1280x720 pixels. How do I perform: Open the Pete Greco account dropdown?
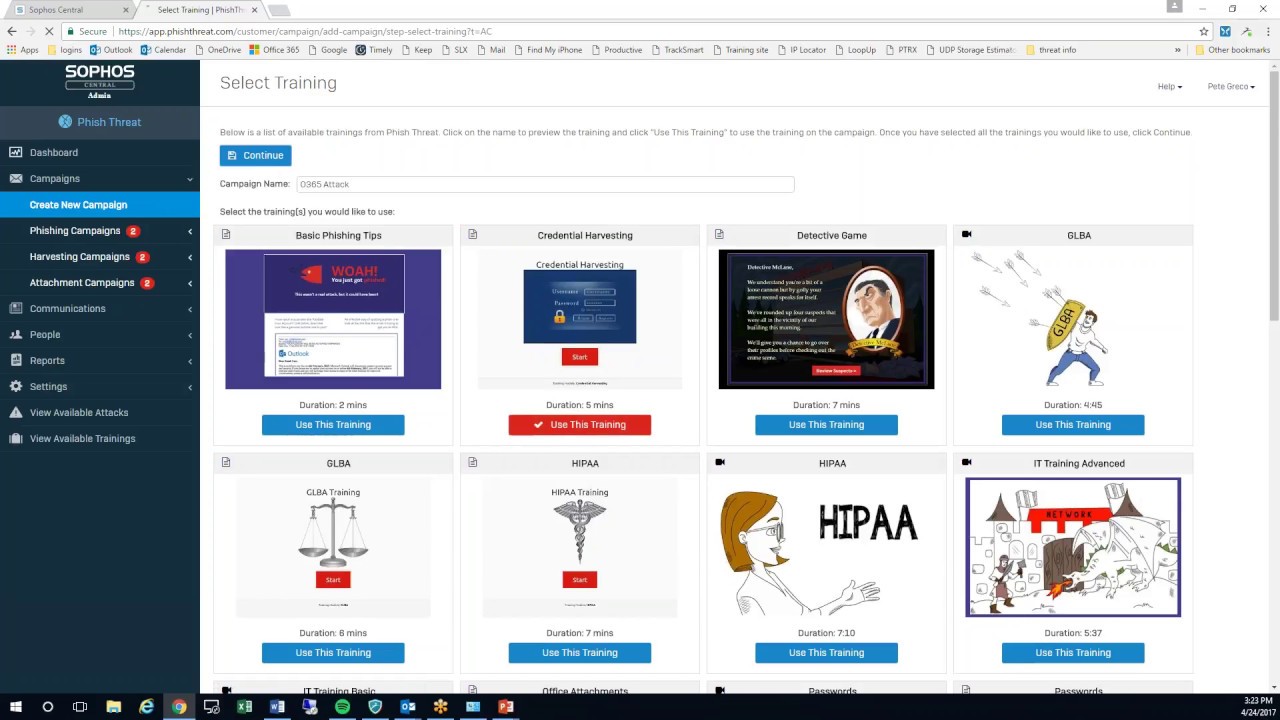(x=1231, y=86)
